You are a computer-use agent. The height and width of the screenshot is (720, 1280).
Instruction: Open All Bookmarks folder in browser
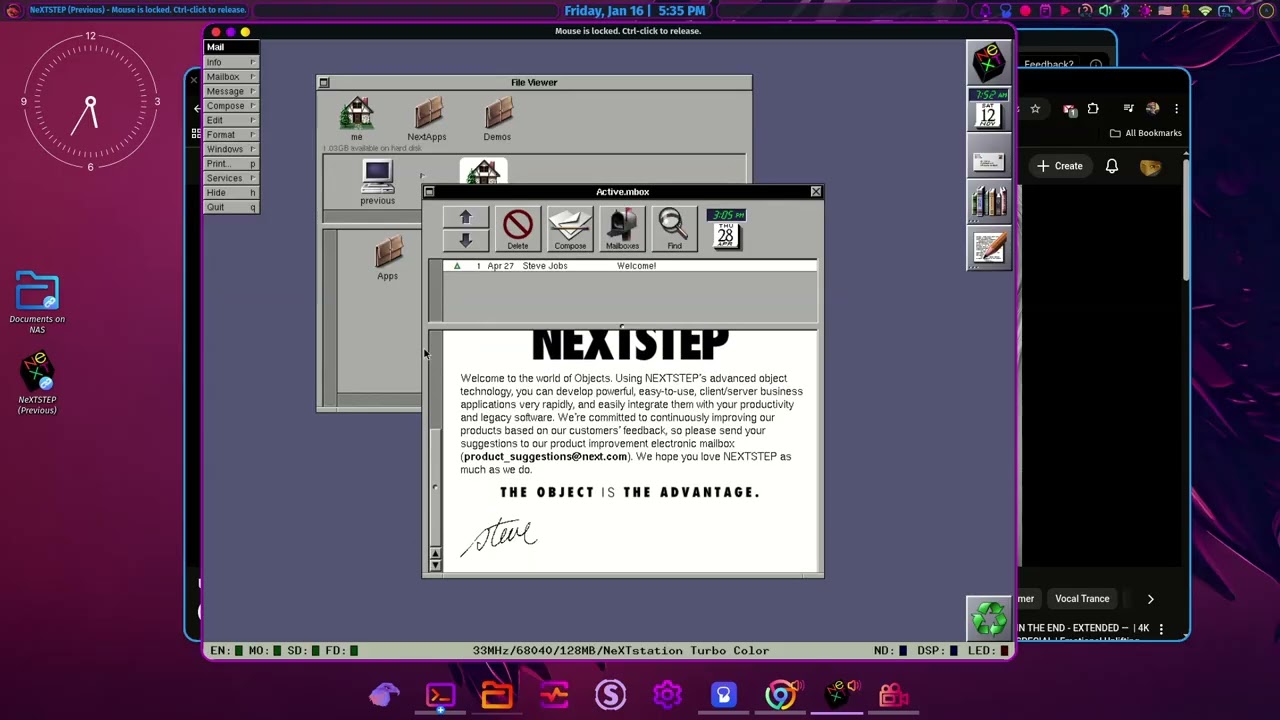coord(1145,133)
